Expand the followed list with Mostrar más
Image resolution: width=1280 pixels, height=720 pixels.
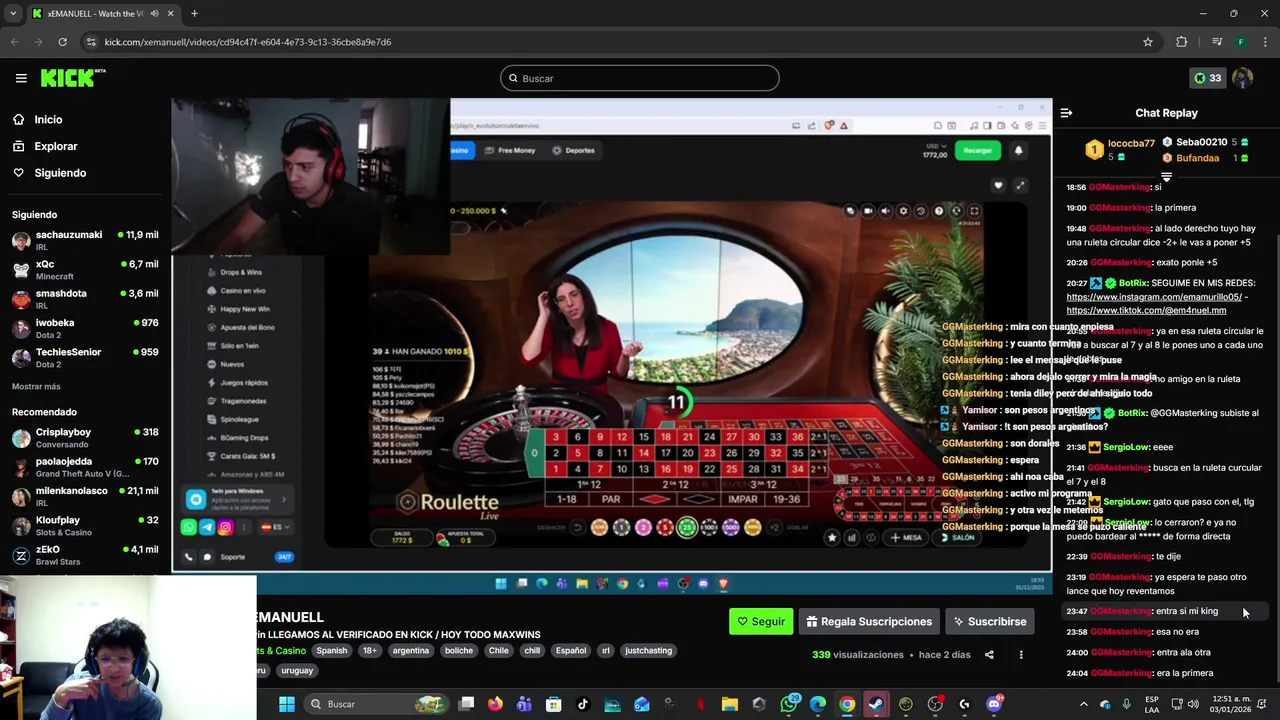coord(36,386)
